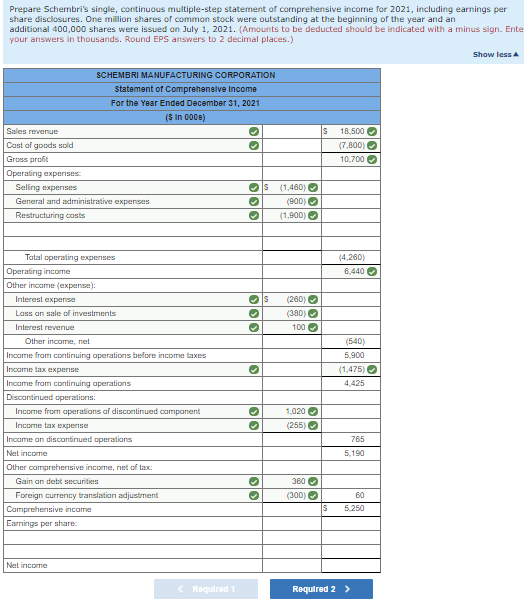This screenshot has width=524, height=608.
Task: Select Interest revenue label cell
Action: pyautogui.click(x=133, y=327)
